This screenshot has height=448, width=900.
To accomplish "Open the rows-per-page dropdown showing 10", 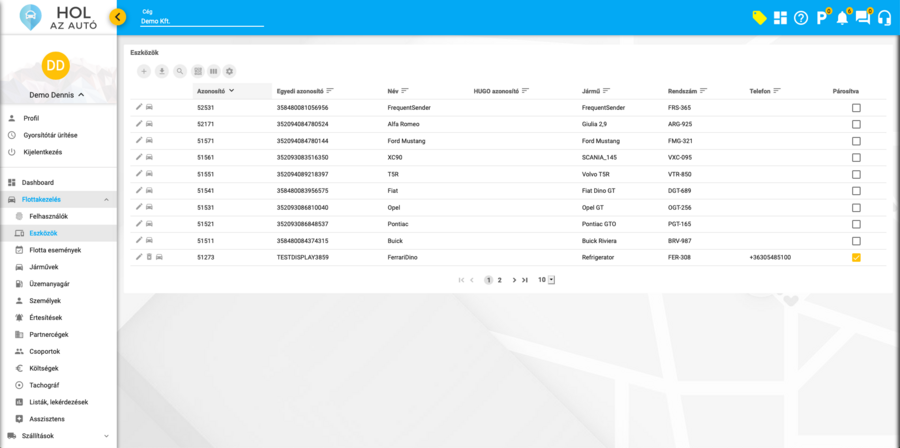I will click(x=546, y=280).
